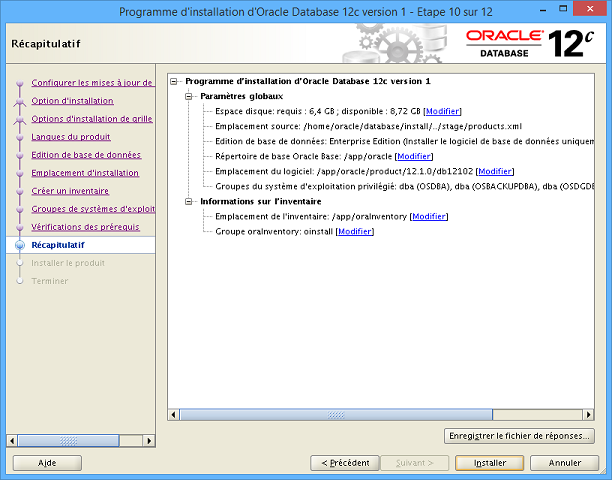
Task: Click Modifier link for Groupe oraInventory
Action: pos(354,231)
